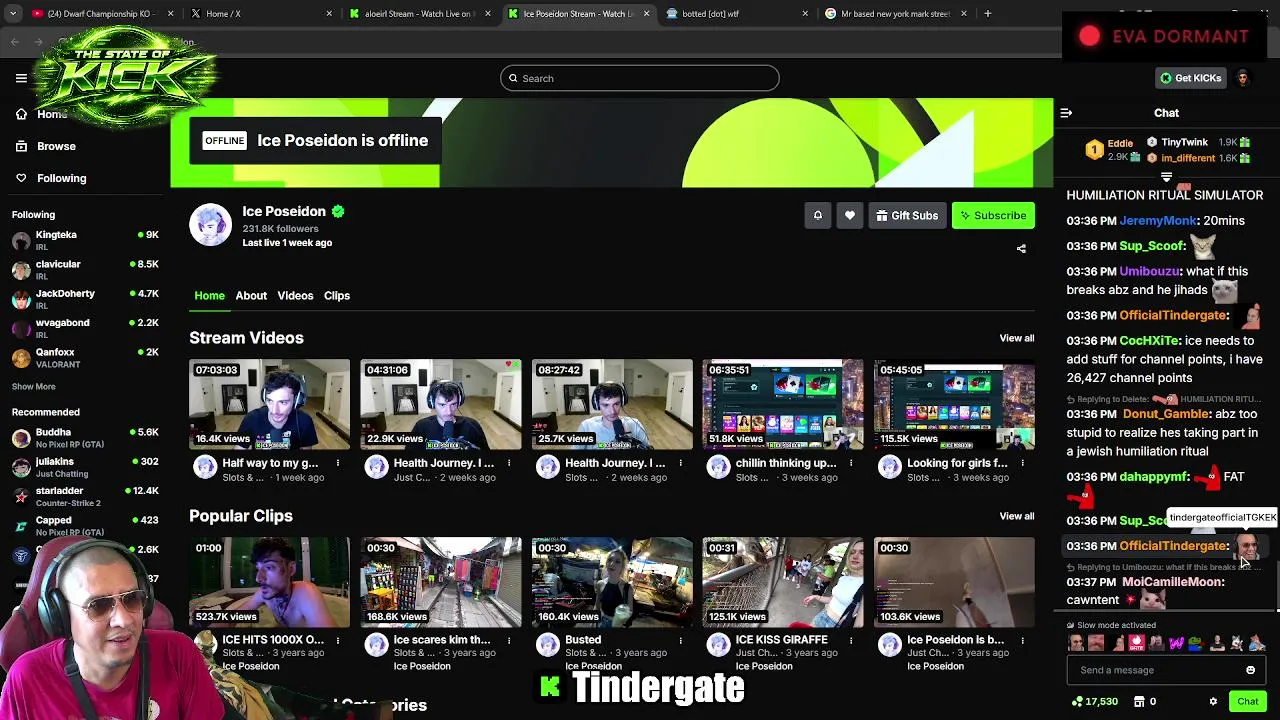1280x720 pixels.
Task: Open the browser tab list dropdown arrow
Action: tap(15, 13)
